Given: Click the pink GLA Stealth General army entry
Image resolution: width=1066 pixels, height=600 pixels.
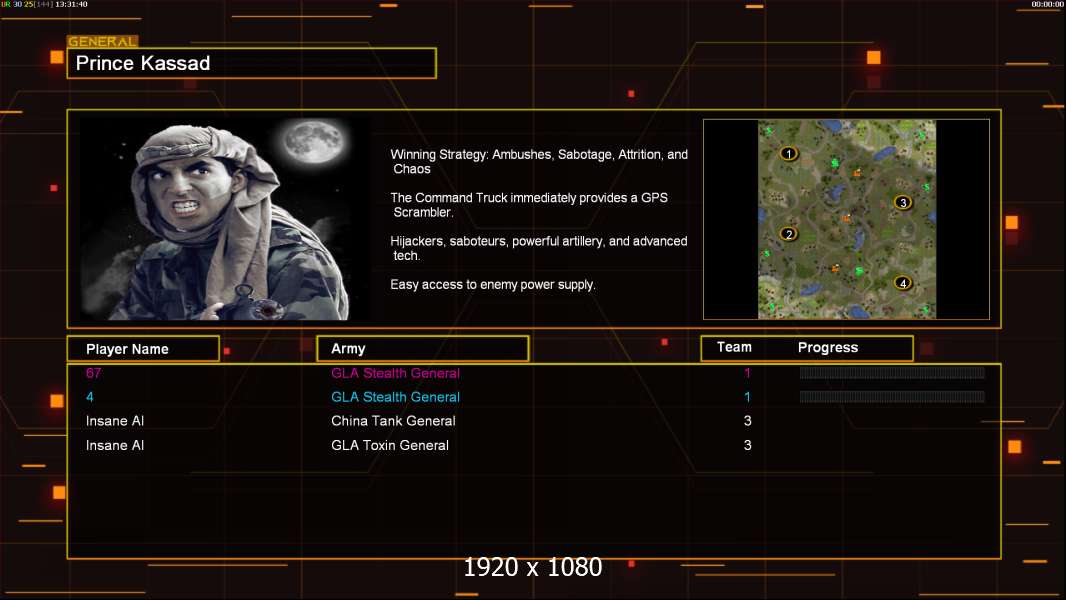Looking at the screenshot, I should pyautogui.click(x=395, y=373).
